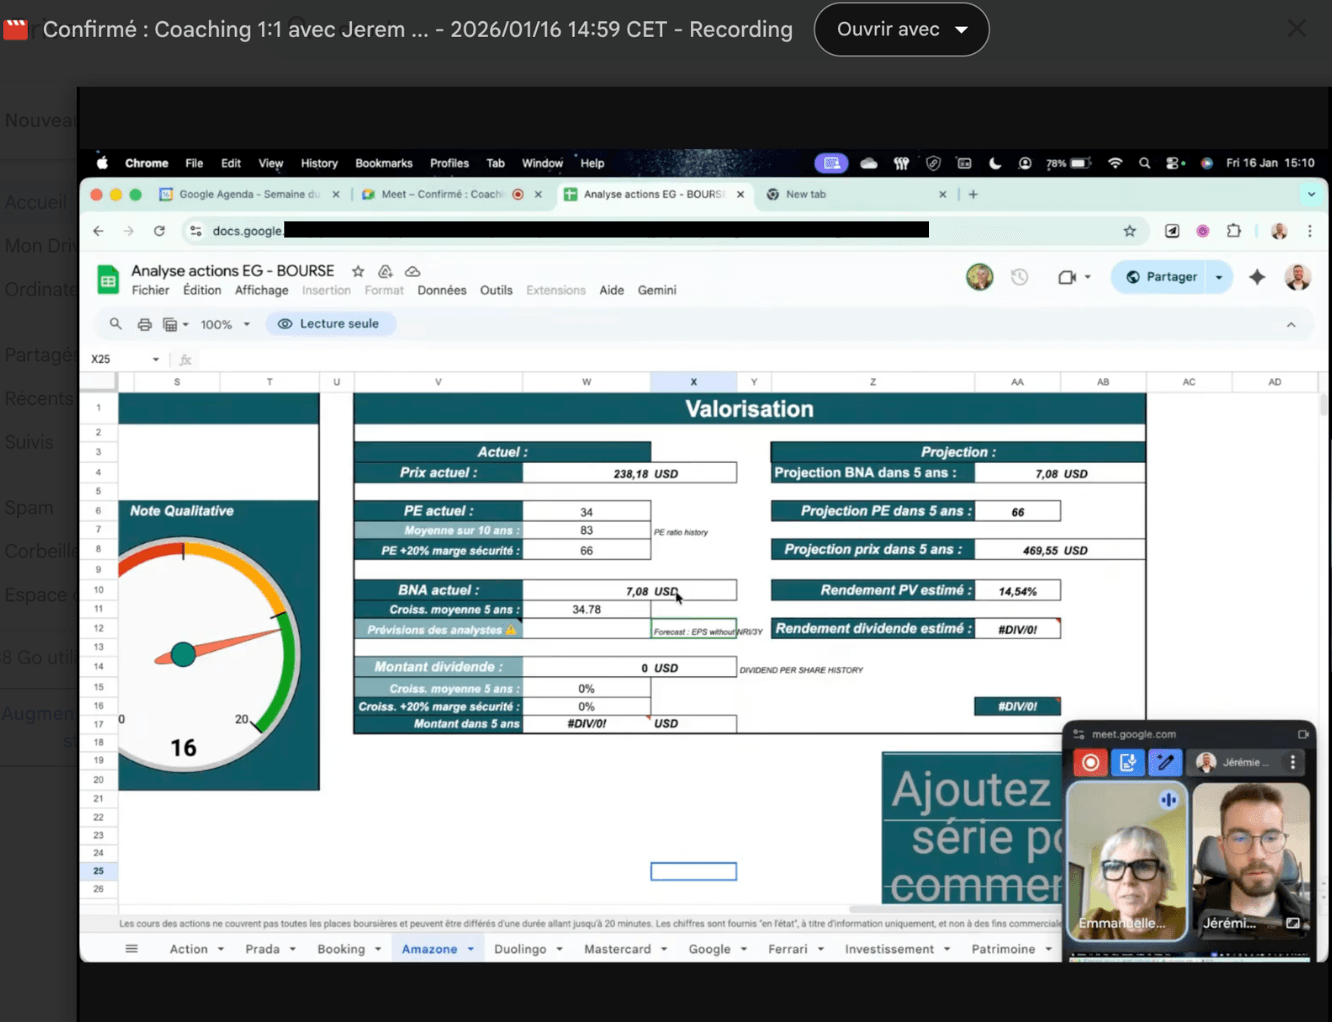Toggle the macOS Do Not Disturb moon icon
Image resolution: width=1332 pixels, height=1022 pixels.
coord(995,163)
